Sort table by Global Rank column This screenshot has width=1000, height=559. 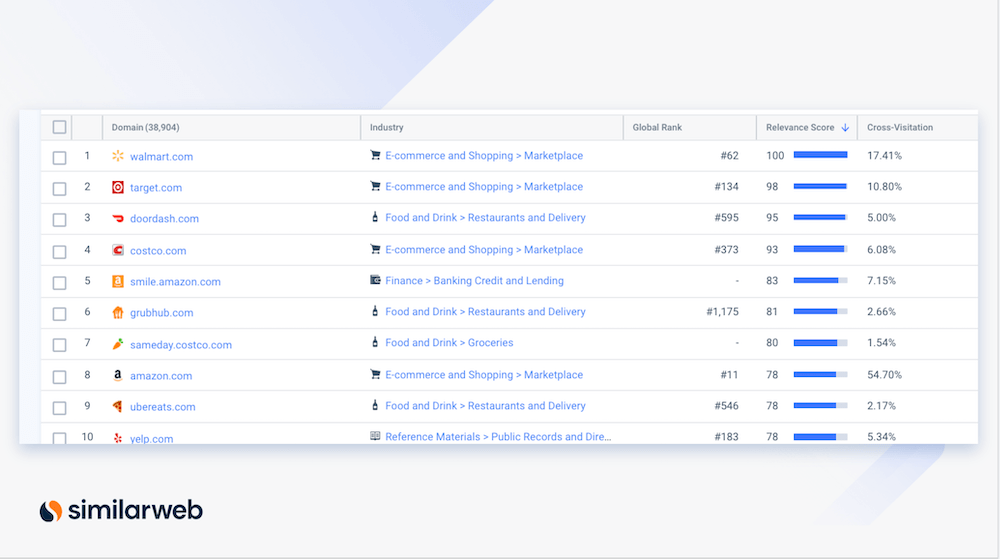click(657, 128)
